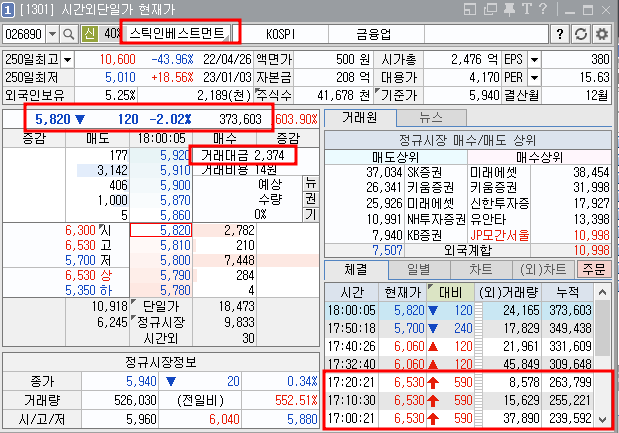Click the 17:00:21 trade row
The height and width of the screenshot is (433, 619).
[x=460, y=418]
